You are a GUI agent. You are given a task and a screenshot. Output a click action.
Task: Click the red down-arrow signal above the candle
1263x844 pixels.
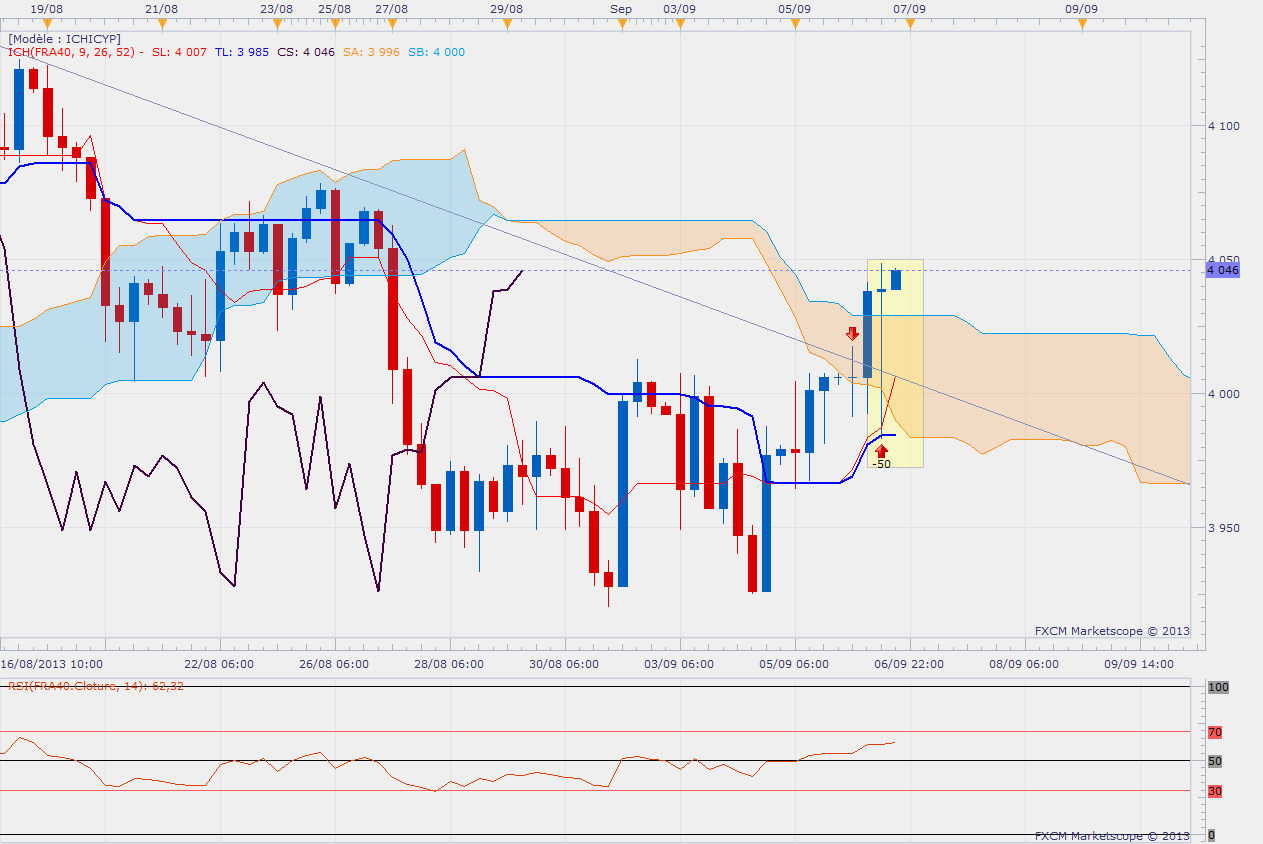pyautogui.click(x=852, y=334)
